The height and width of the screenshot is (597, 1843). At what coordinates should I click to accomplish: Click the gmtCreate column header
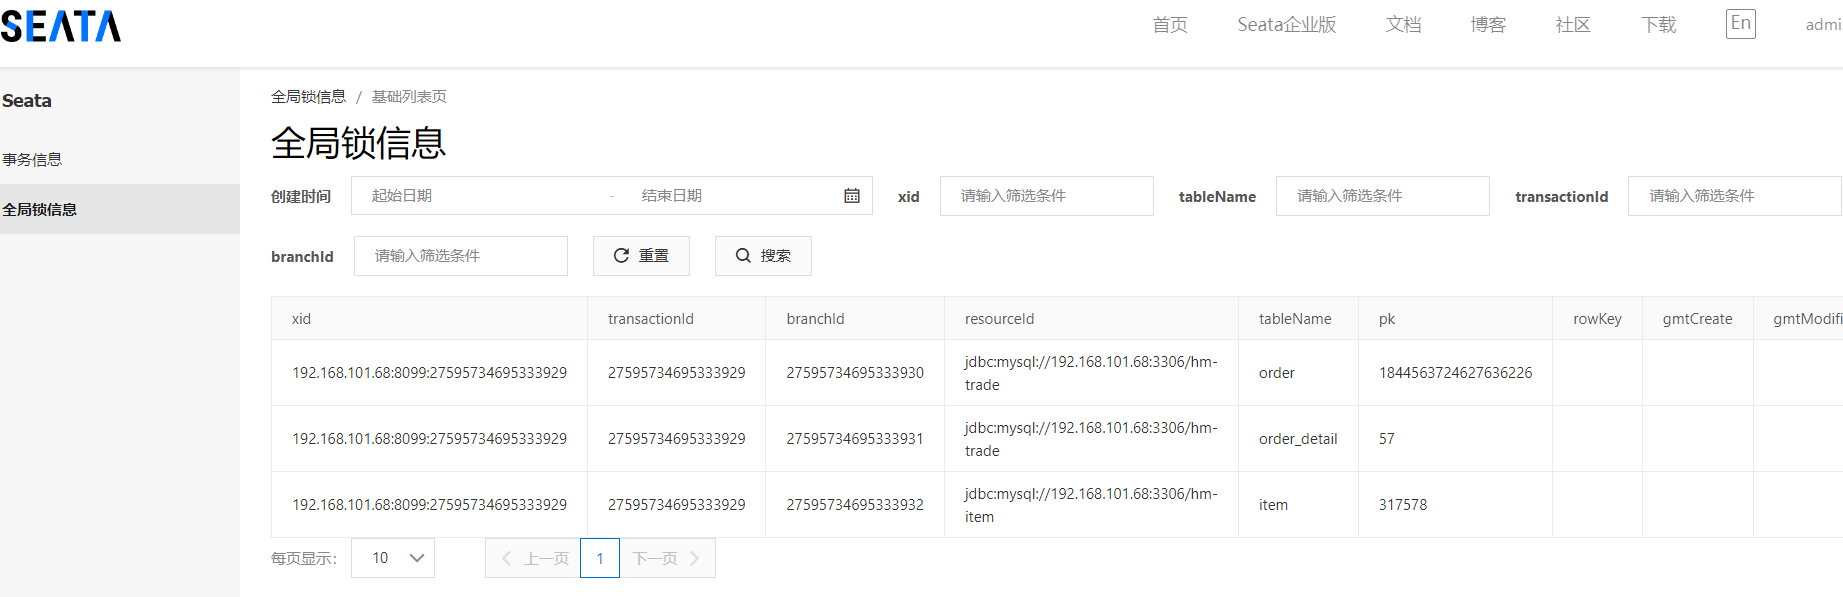(1697, 319)
